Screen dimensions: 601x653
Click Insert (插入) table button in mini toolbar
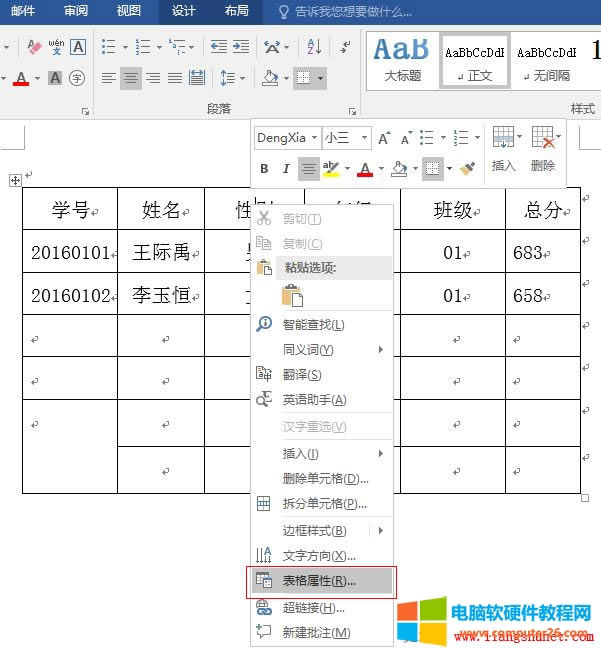[504, 150]
